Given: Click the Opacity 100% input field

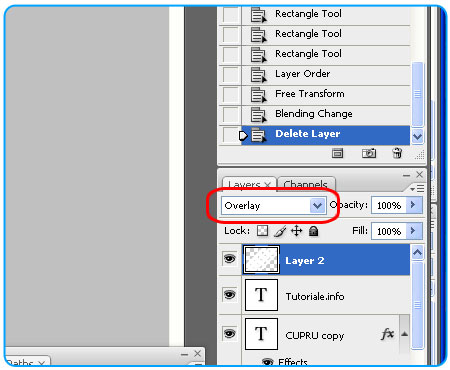Looking at the screenshot, I should [x=389, y=205].
